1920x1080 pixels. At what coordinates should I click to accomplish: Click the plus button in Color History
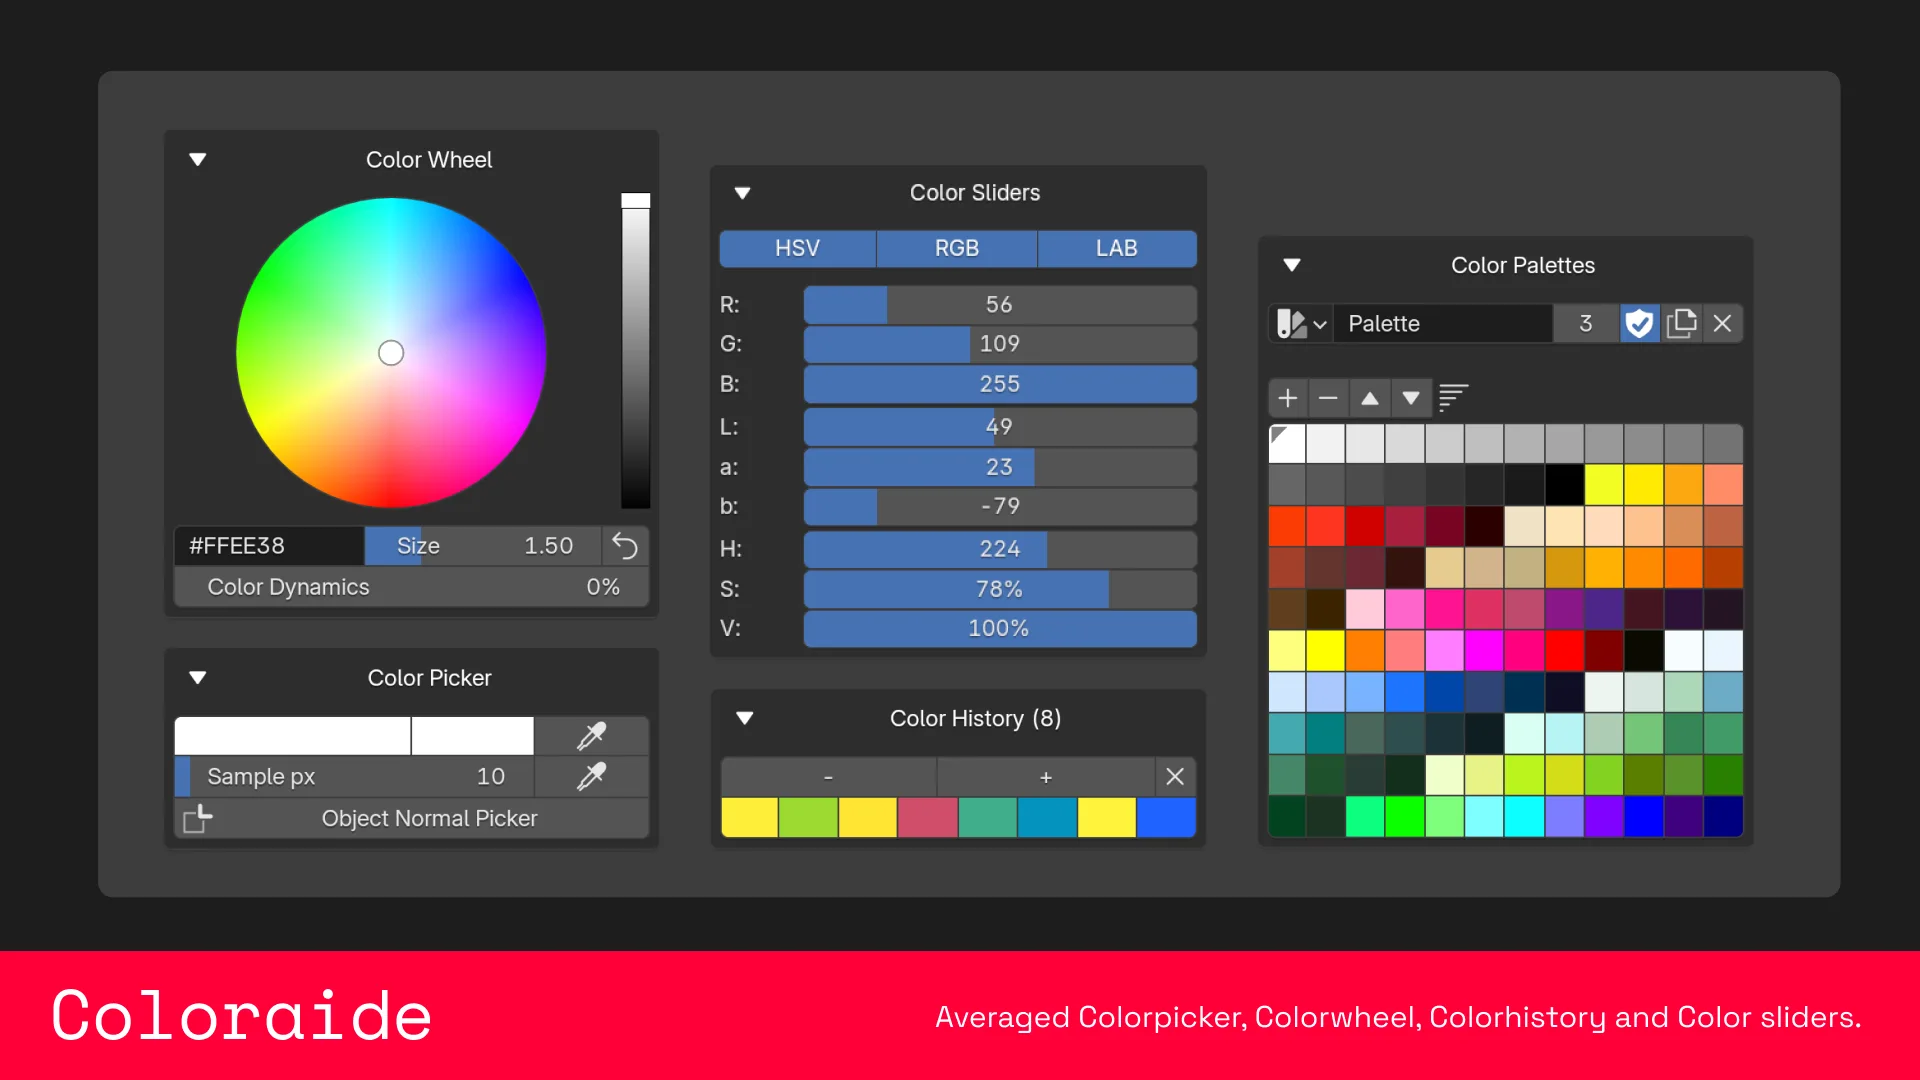tap(1045, 776)
